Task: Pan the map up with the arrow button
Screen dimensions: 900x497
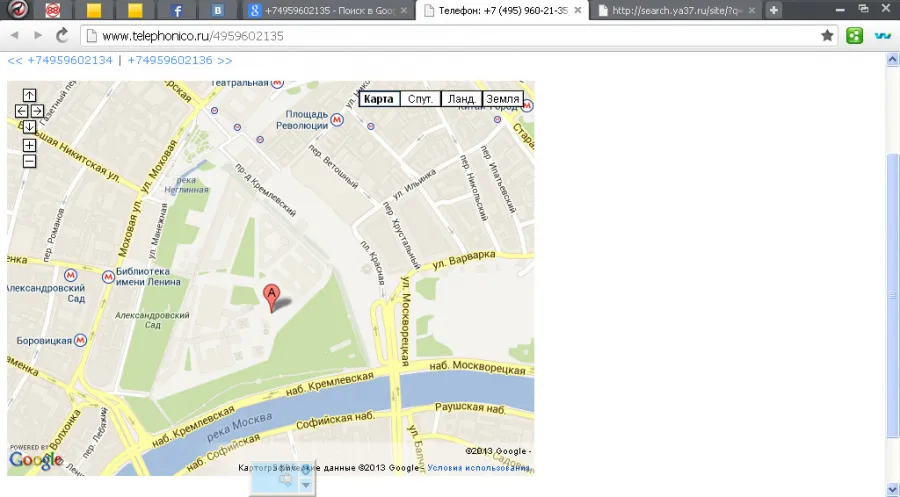Action: pyautogui.click(x=29, y=95)
